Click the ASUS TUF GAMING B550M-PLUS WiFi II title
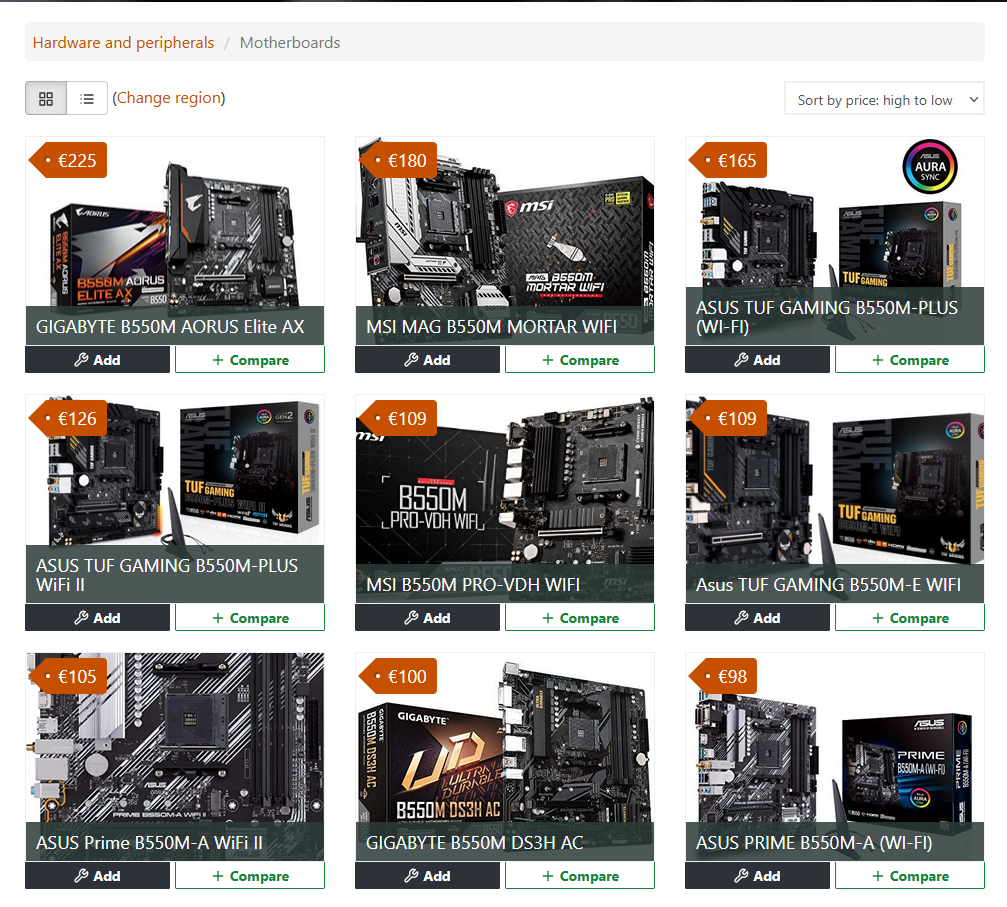This screenshot has width=1007, height=907. [167, 575]
